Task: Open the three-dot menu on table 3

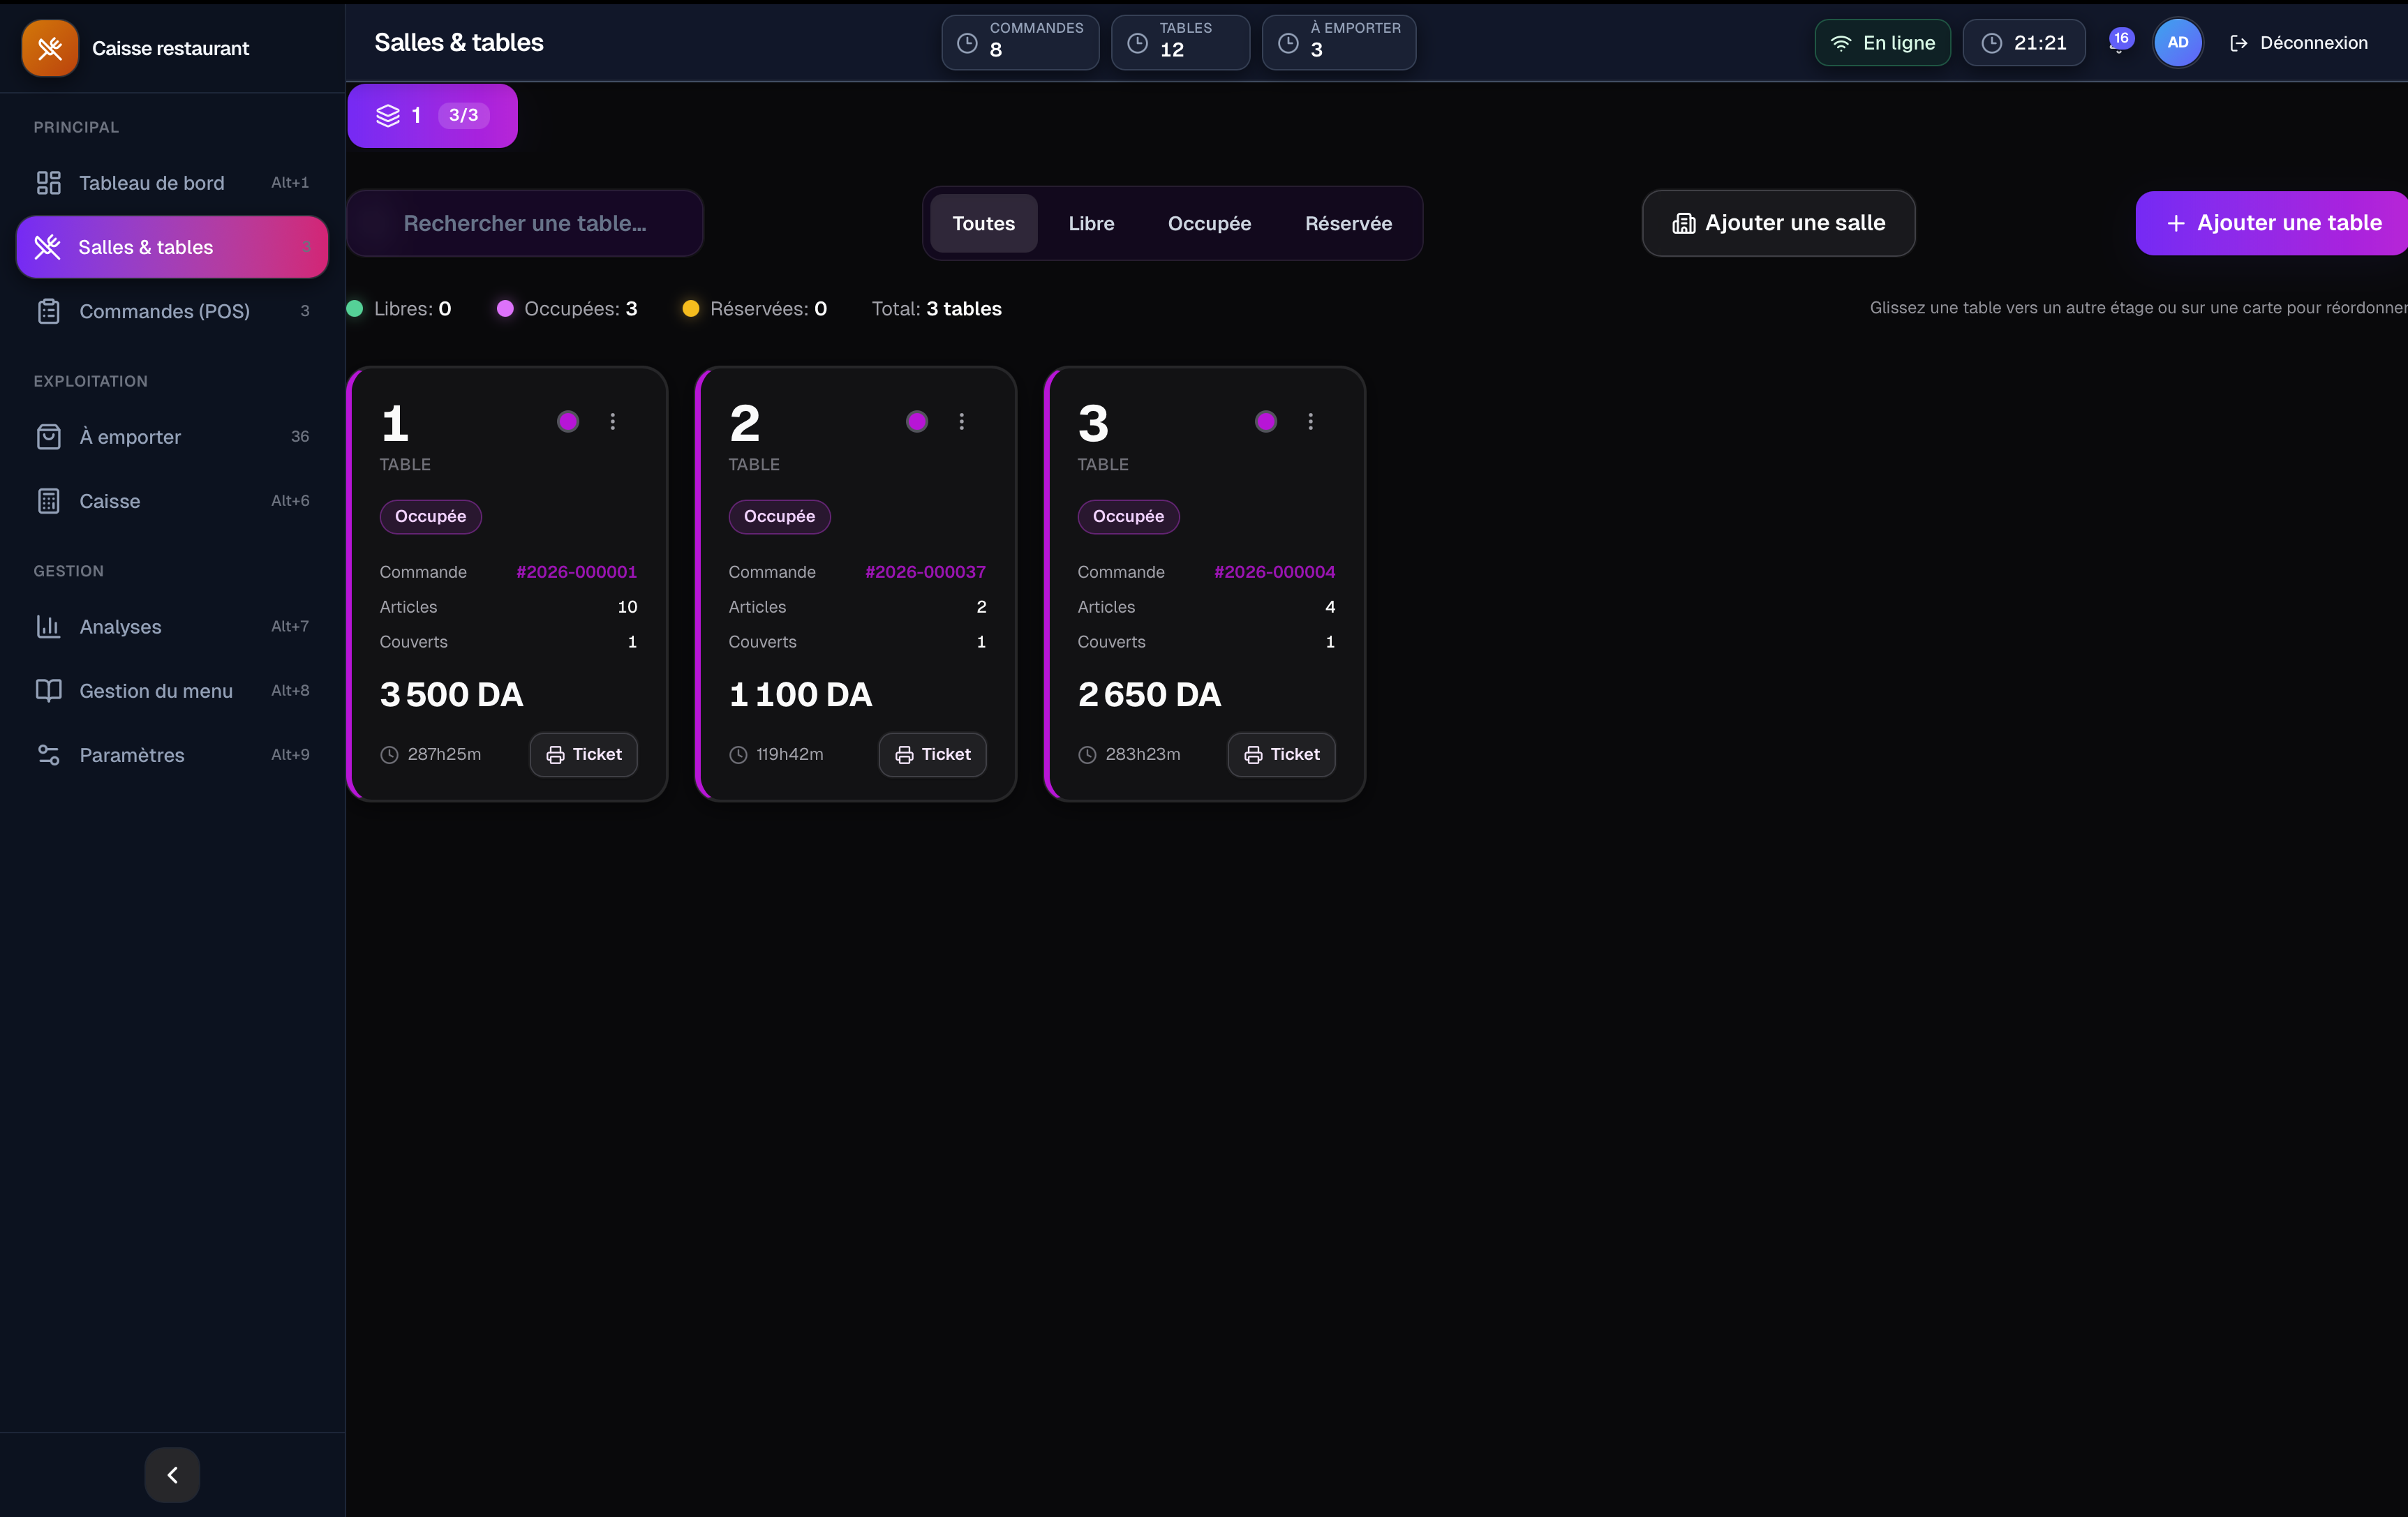Action: point(1311,422)
